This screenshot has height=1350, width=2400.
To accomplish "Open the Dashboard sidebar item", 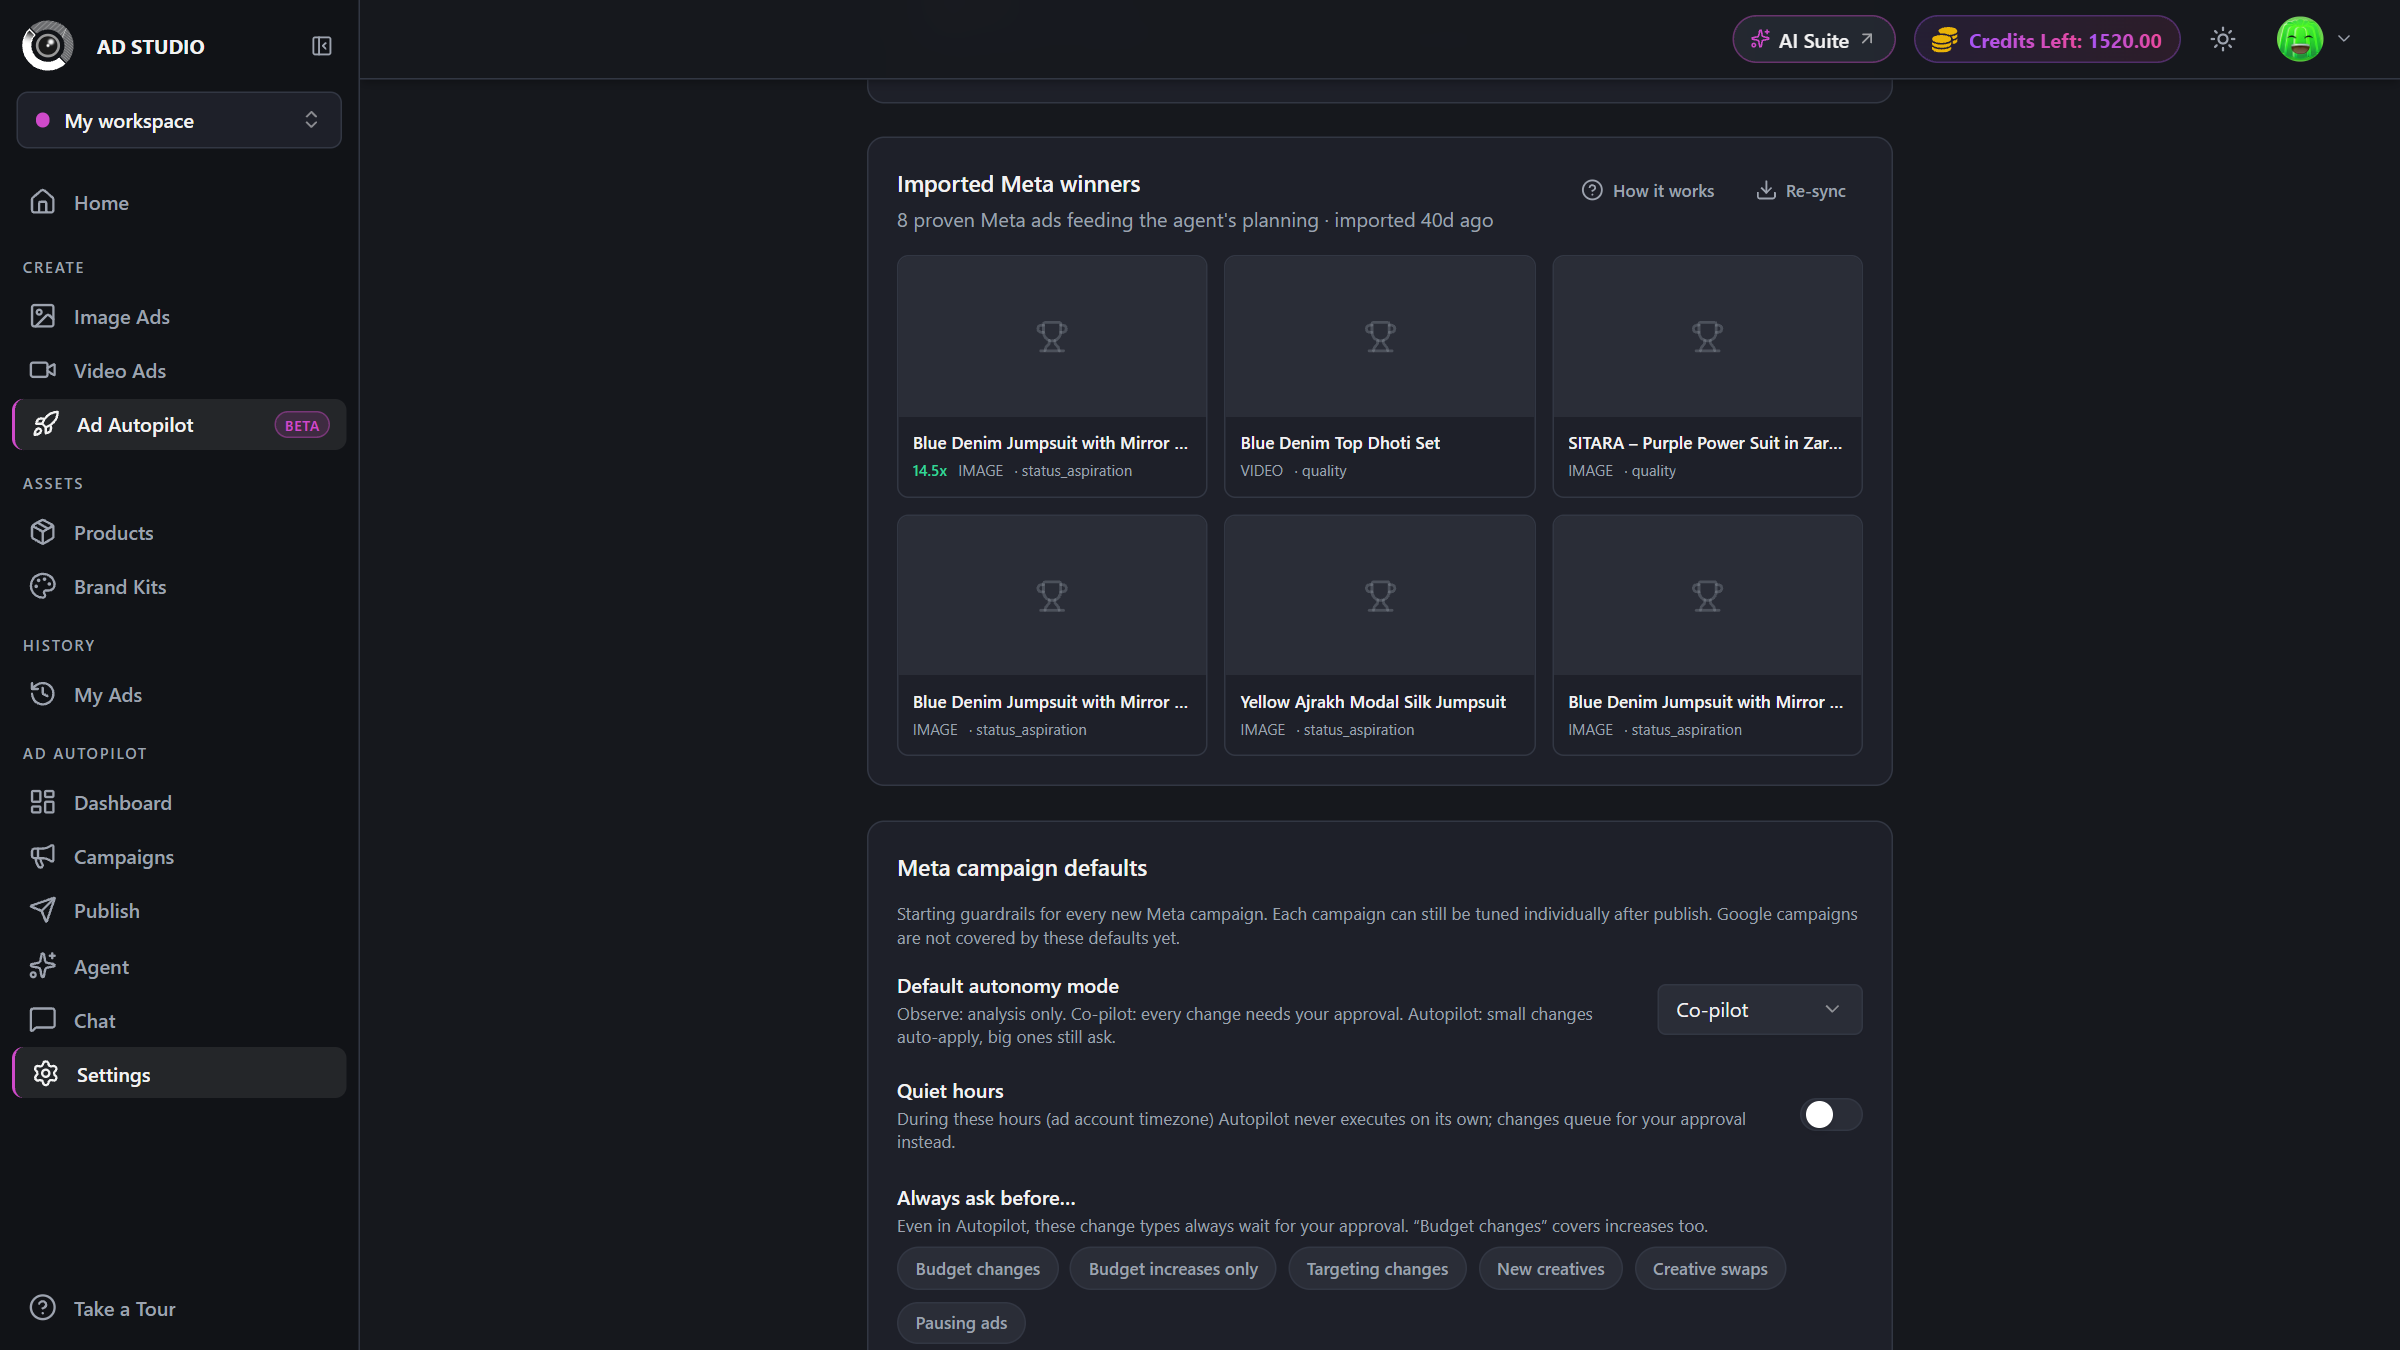I will point(179,802).
